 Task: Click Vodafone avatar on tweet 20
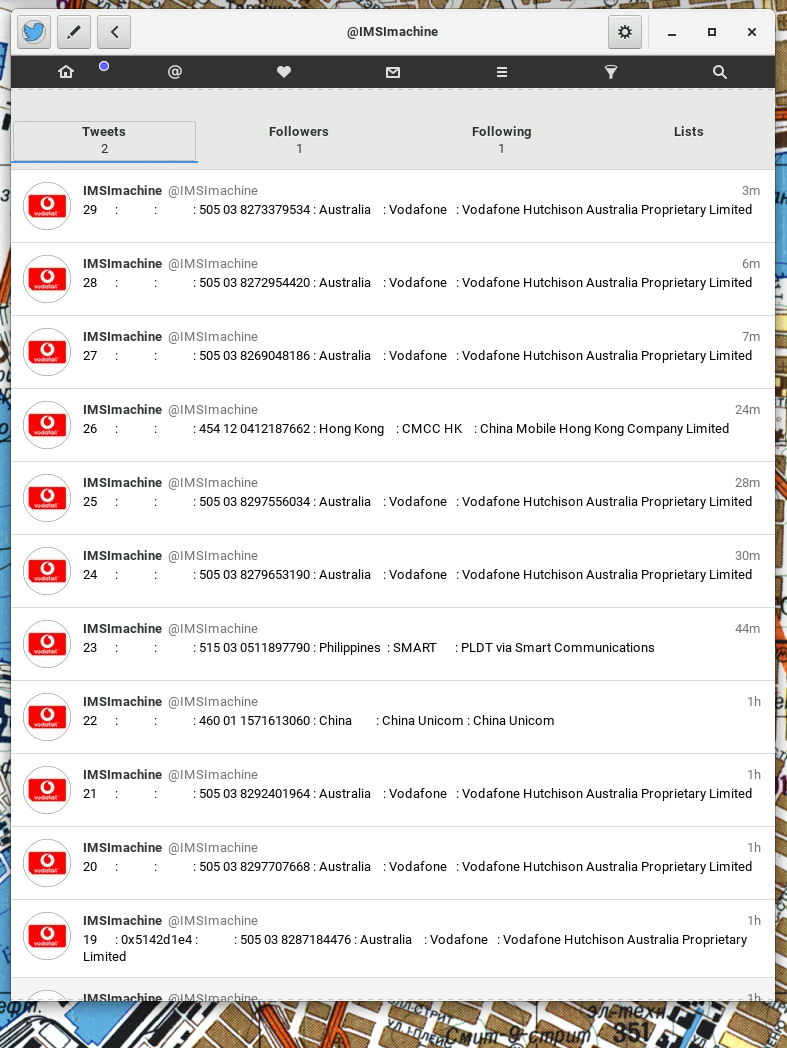click(47, 862)
